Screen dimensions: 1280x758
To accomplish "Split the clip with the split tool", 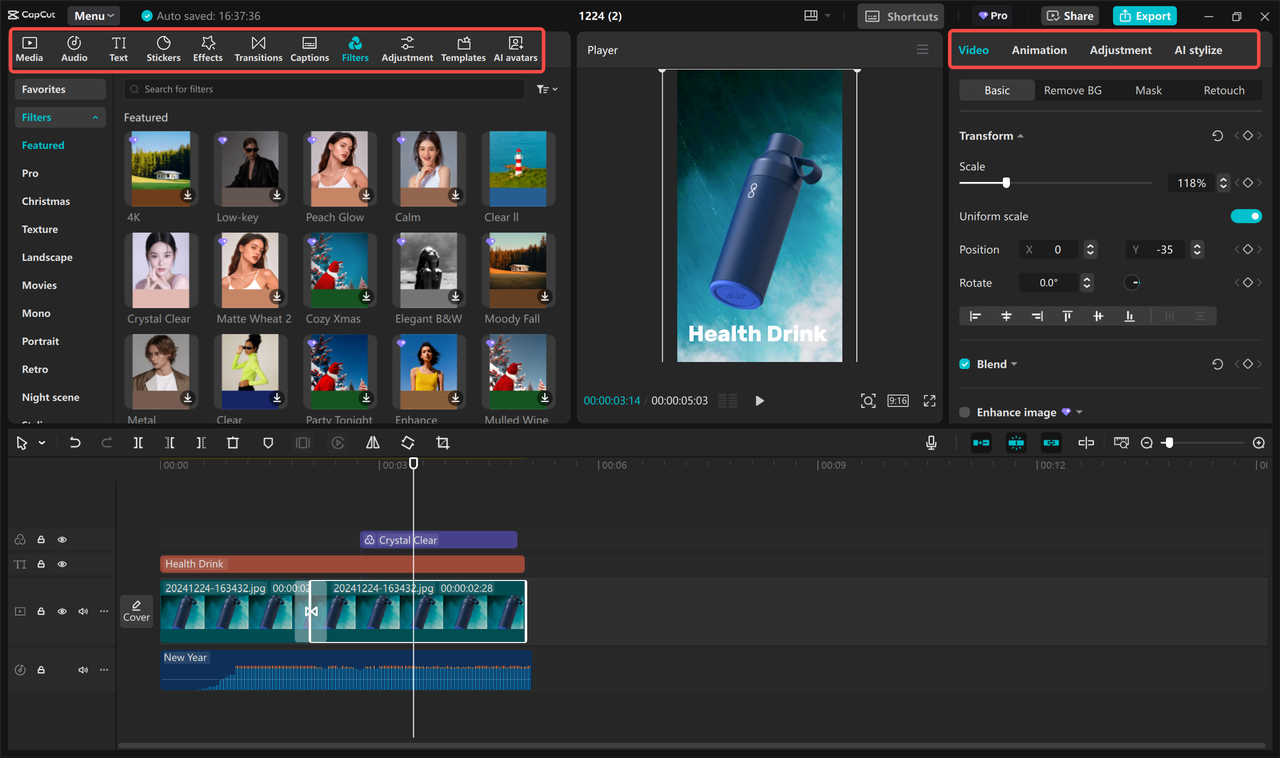I will [x=138, y=442].
